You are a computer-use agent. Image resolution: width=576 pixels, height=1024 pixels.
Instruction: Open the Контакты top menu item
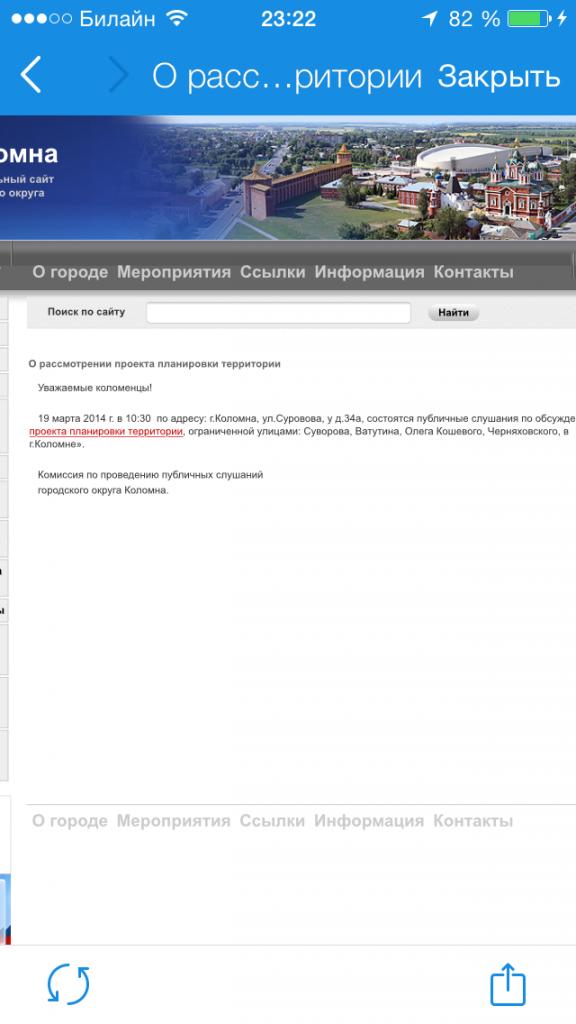click(473, 272)
